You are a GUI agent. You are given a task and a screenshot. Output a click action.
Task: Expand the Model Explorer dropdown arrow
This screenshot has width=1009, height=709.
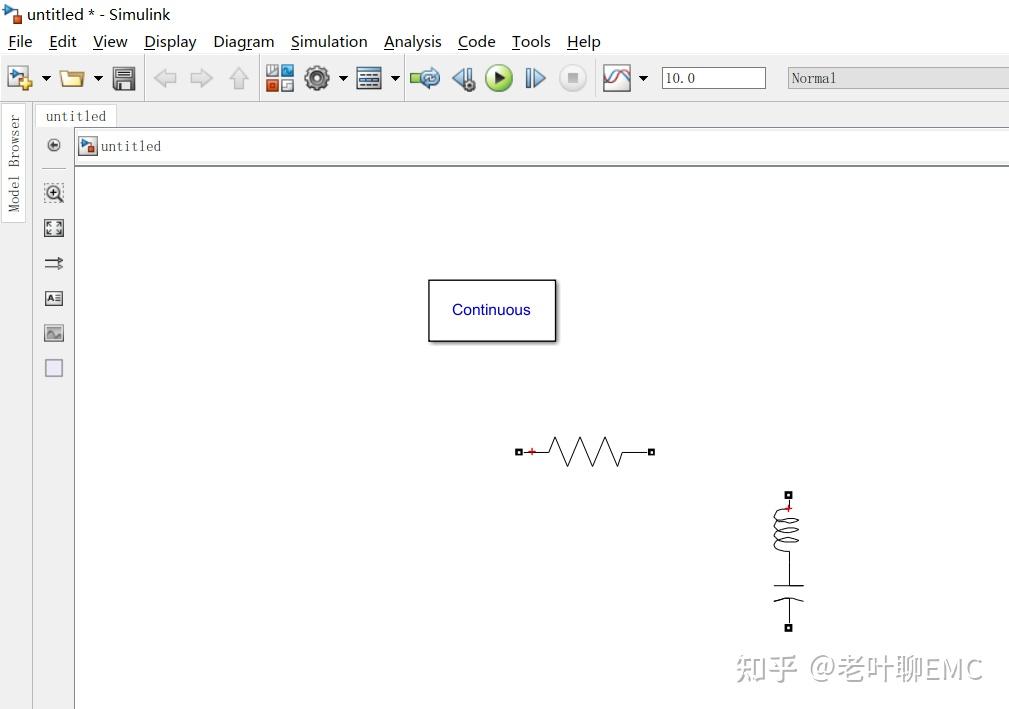(x=396, y=78)
